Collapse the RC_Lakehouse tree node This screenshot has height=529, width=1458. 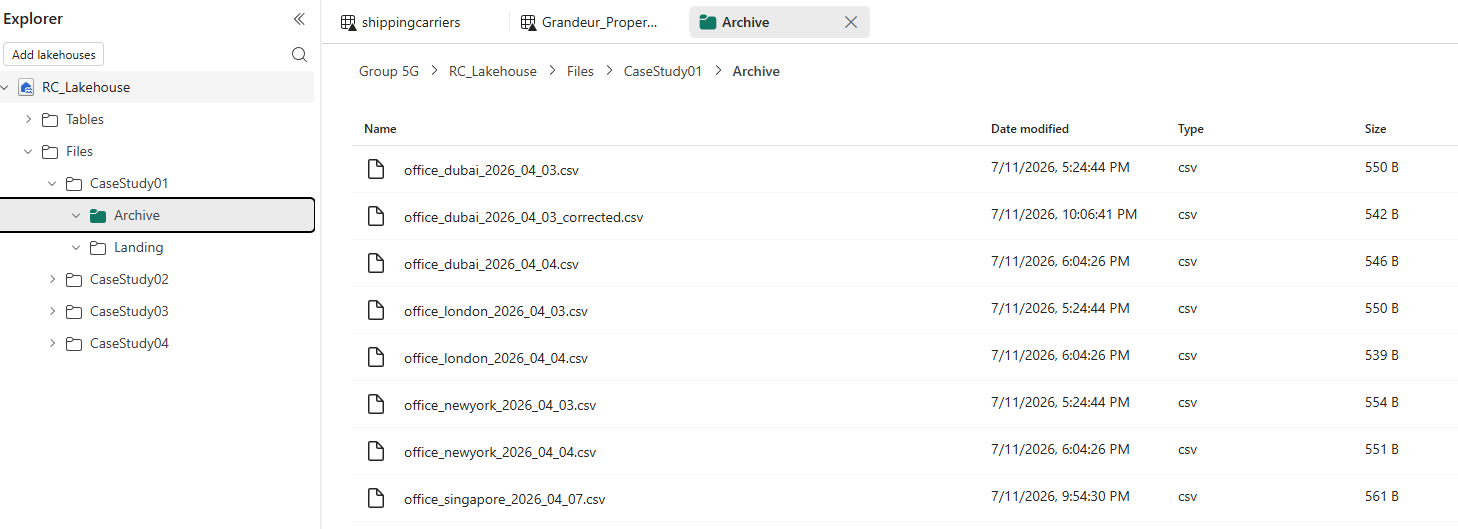tap(5, 87)
